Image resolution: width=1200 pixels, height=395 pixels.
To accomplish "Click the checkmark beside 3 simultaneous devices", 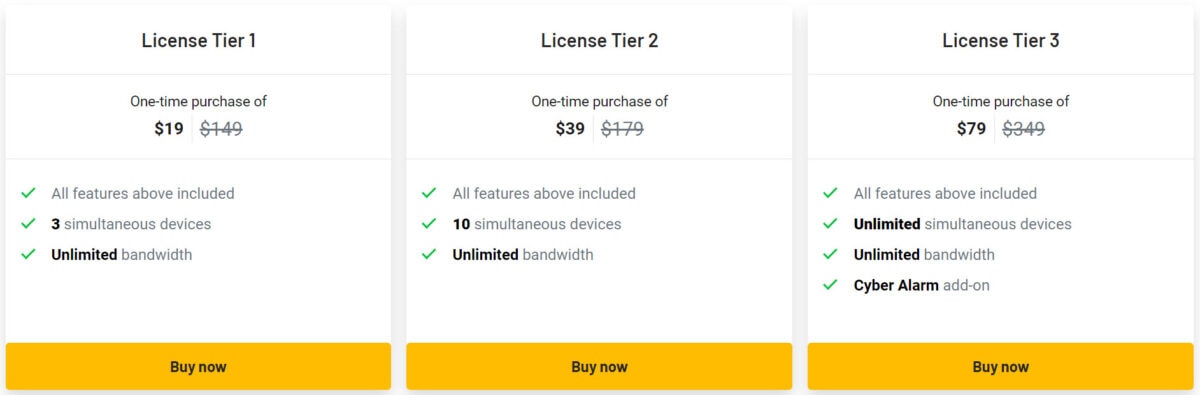I will (28, 224).
